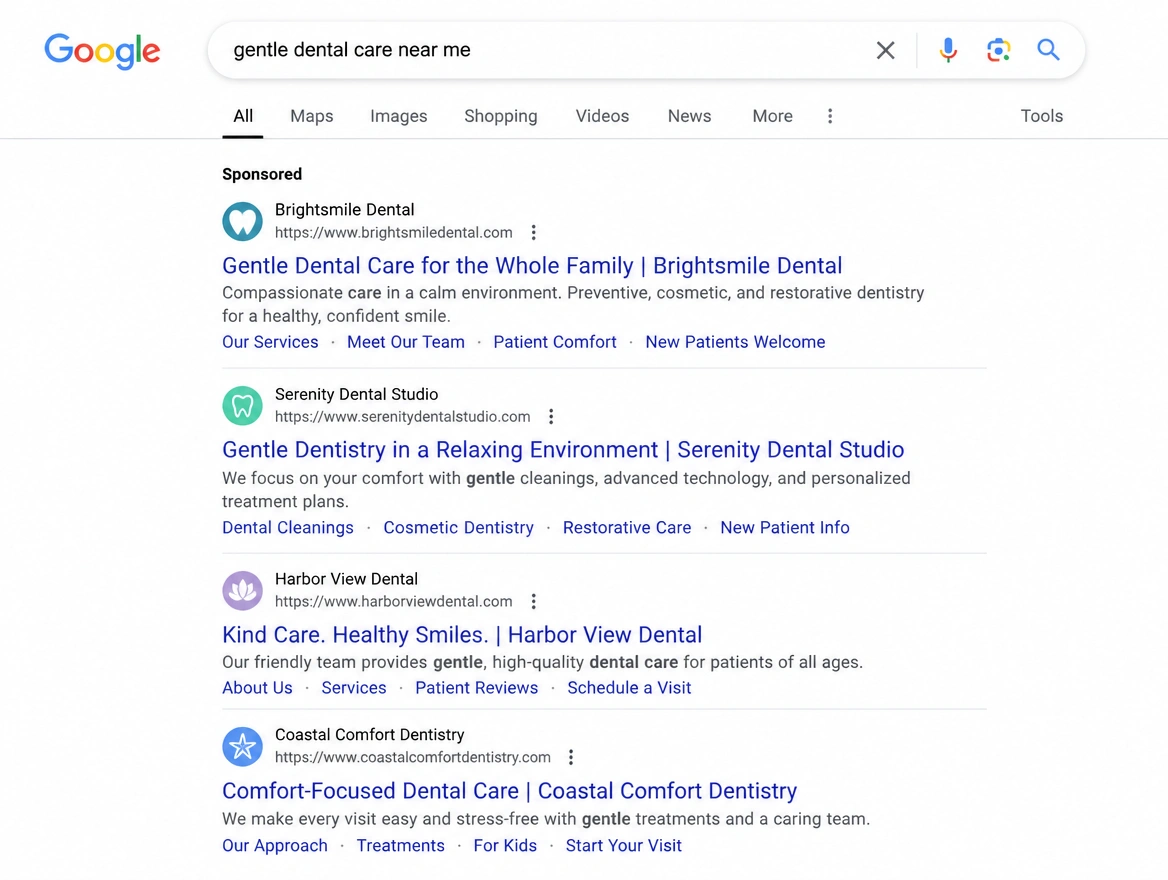
Task: Click the Coastal Comfort Dentistry star favicon
Action: coord(242,746)
